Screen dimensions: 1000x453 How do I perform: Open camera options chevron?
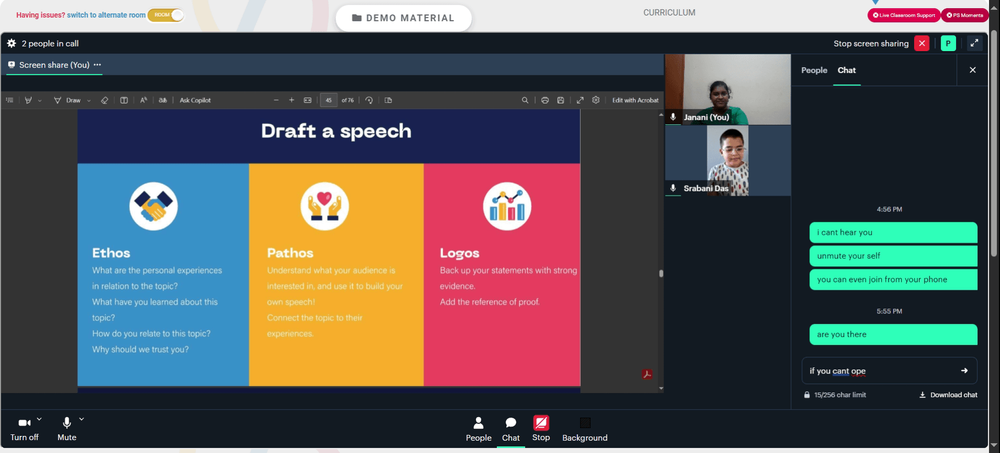click(40, 419)
